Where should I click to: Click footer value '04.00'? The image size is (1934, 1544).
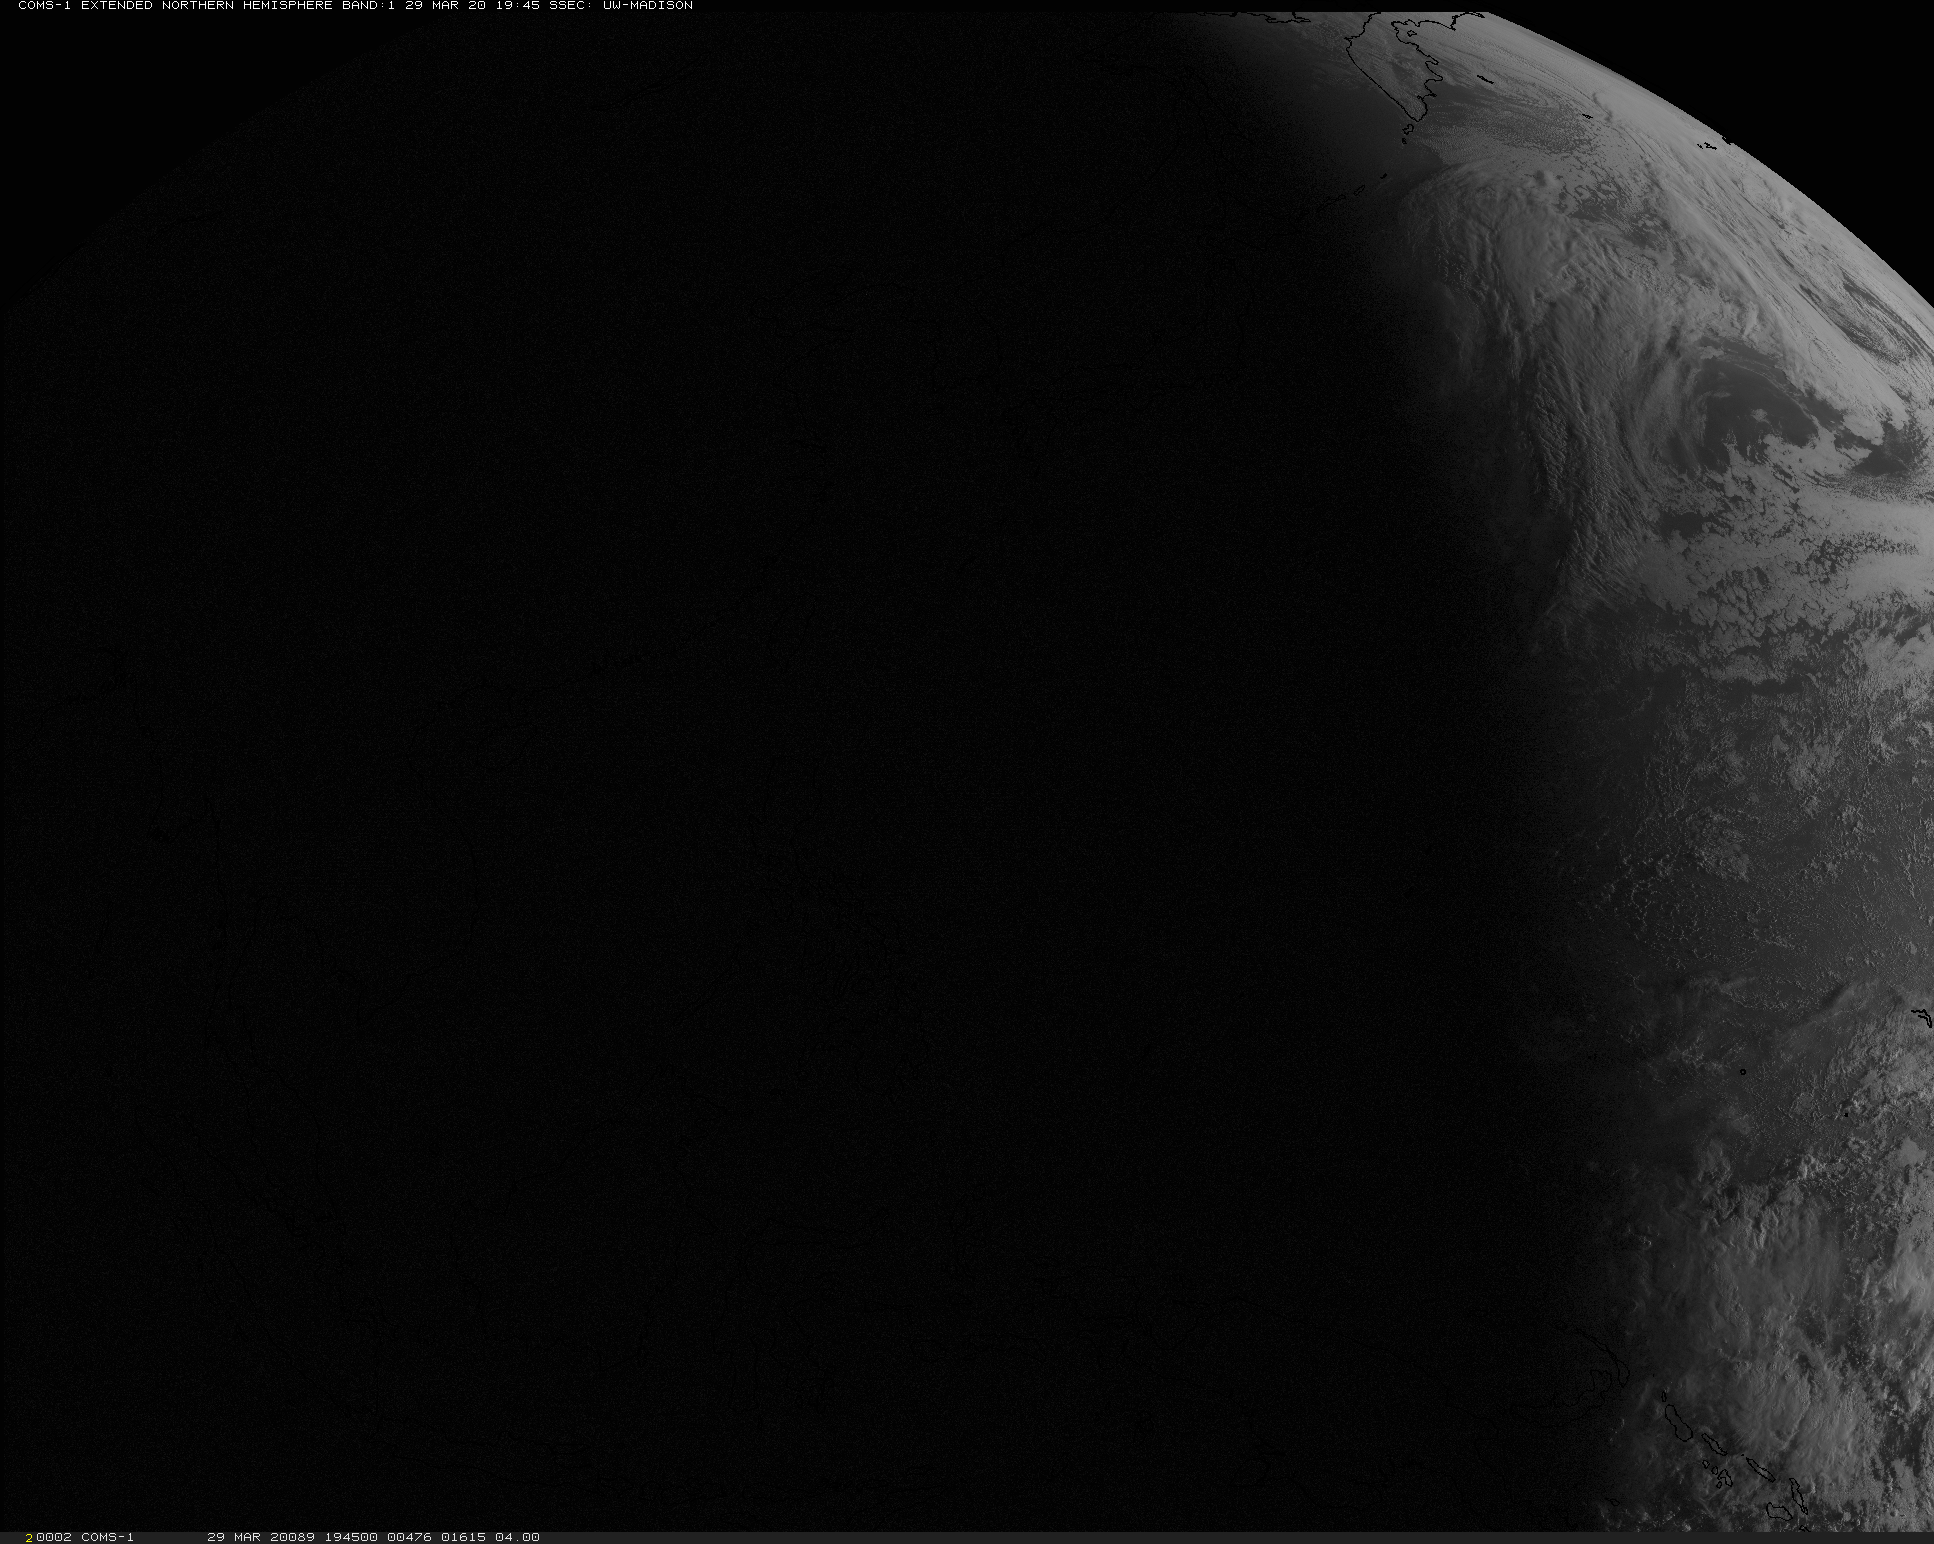click(x=516, y=1537)
